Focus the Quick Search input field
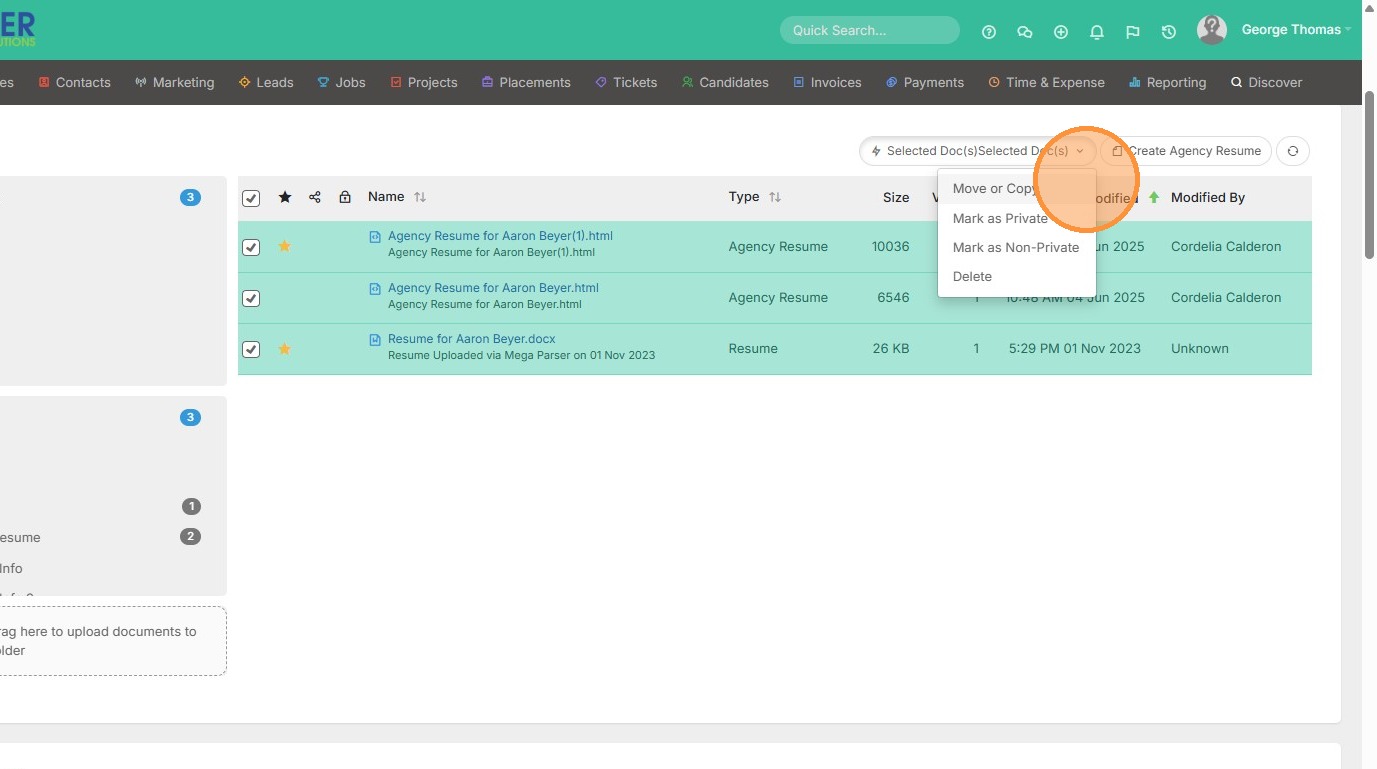 click(868, 30)
